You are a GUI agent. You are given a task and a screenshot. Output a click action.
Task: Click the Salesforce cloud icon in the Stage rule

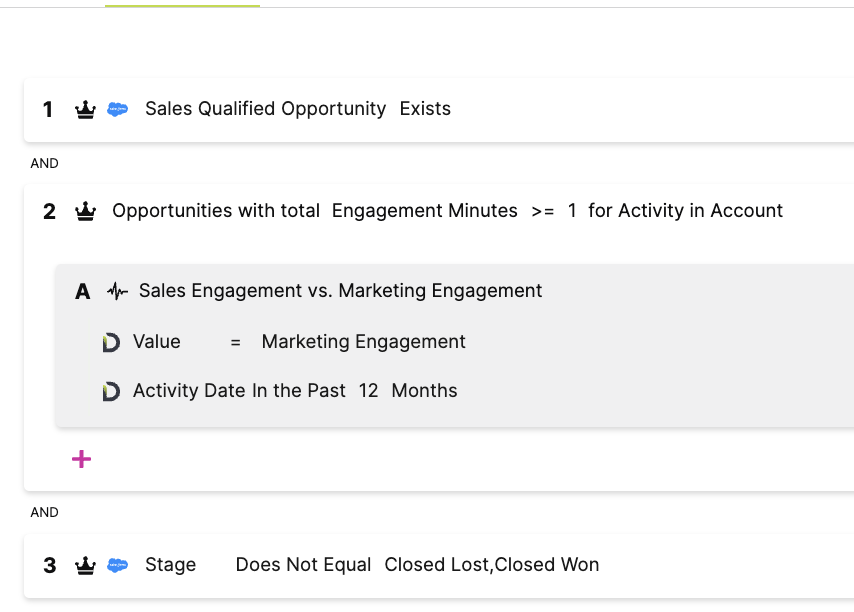click(117, 565)
